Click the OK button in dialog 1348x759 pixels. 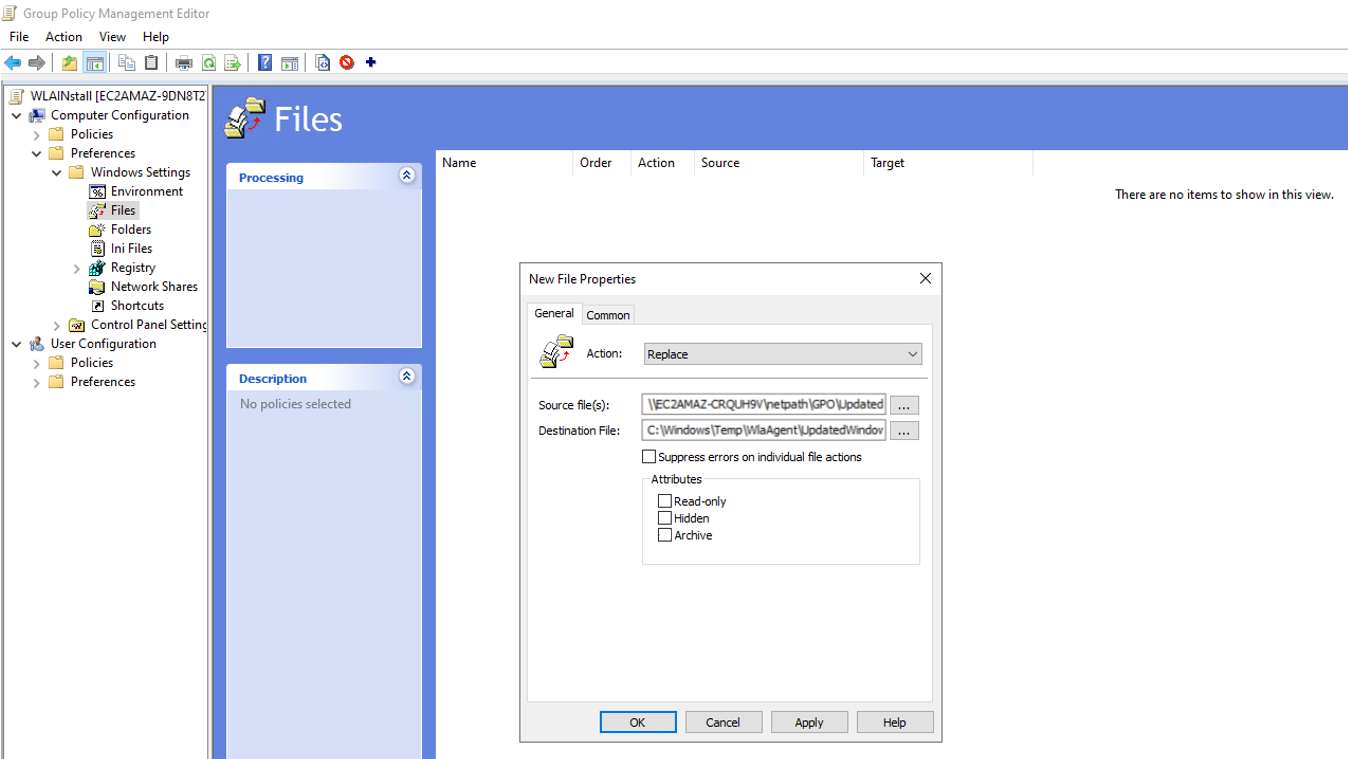(x=637, y=722)
